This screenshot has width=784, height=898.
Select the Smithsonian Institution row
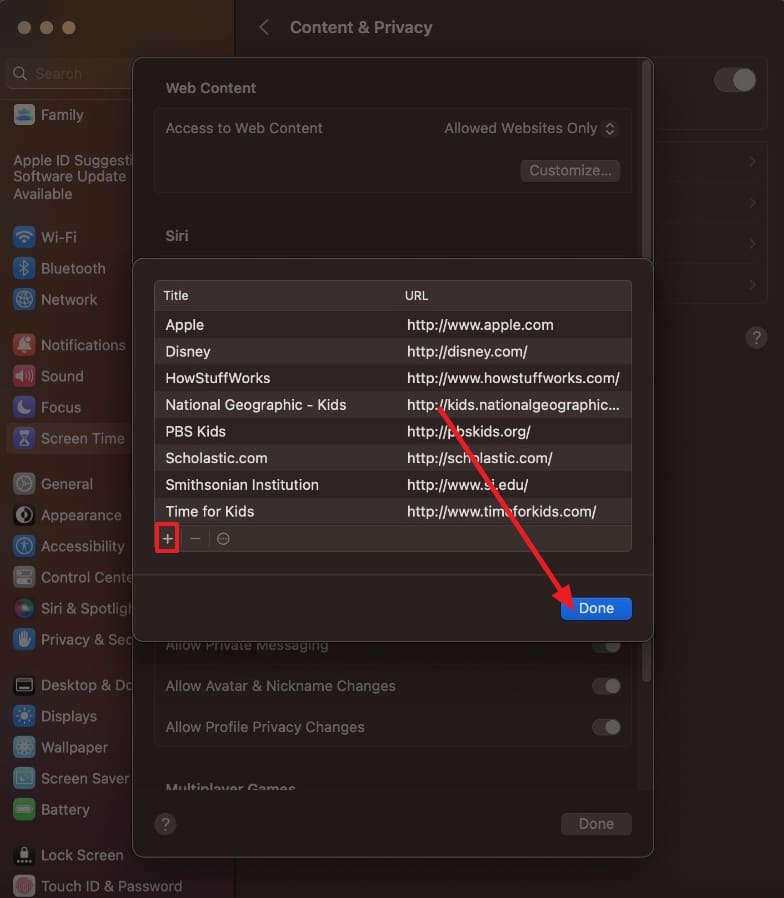pyautogui.click(x=393, y=485)
